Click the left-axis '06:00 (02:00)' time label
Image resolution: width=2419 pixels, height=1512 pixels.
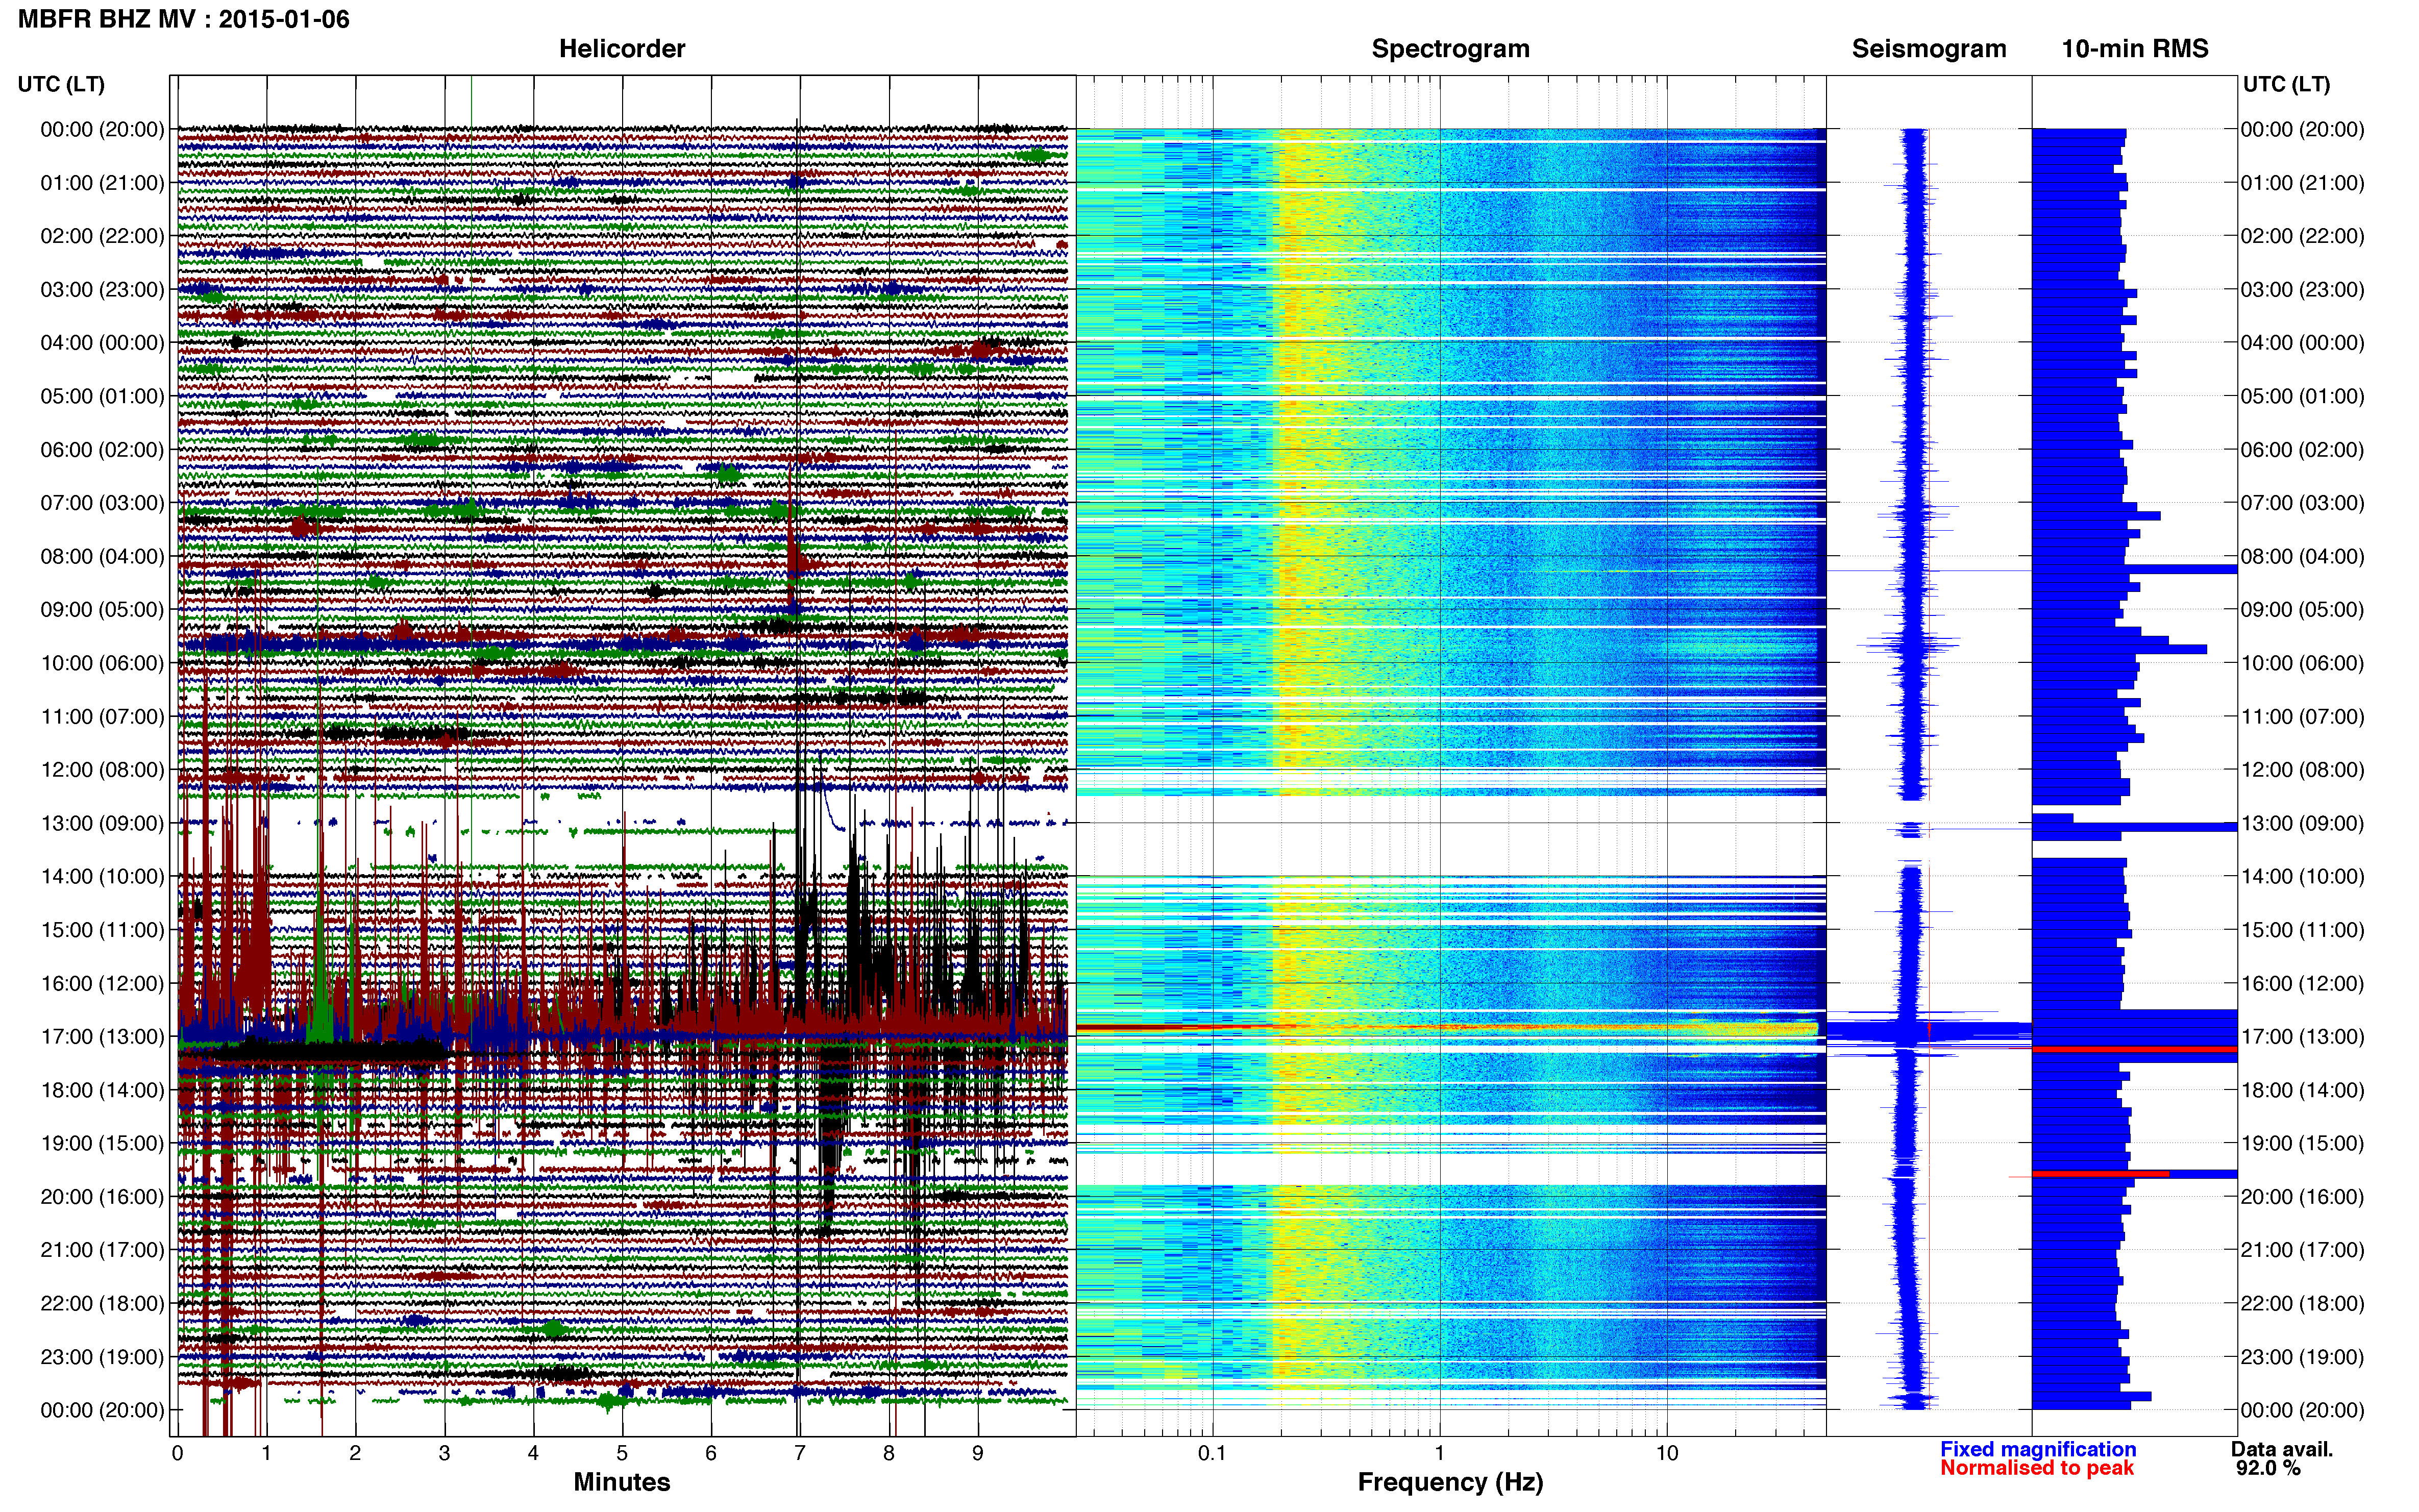(x=102, y=450)
